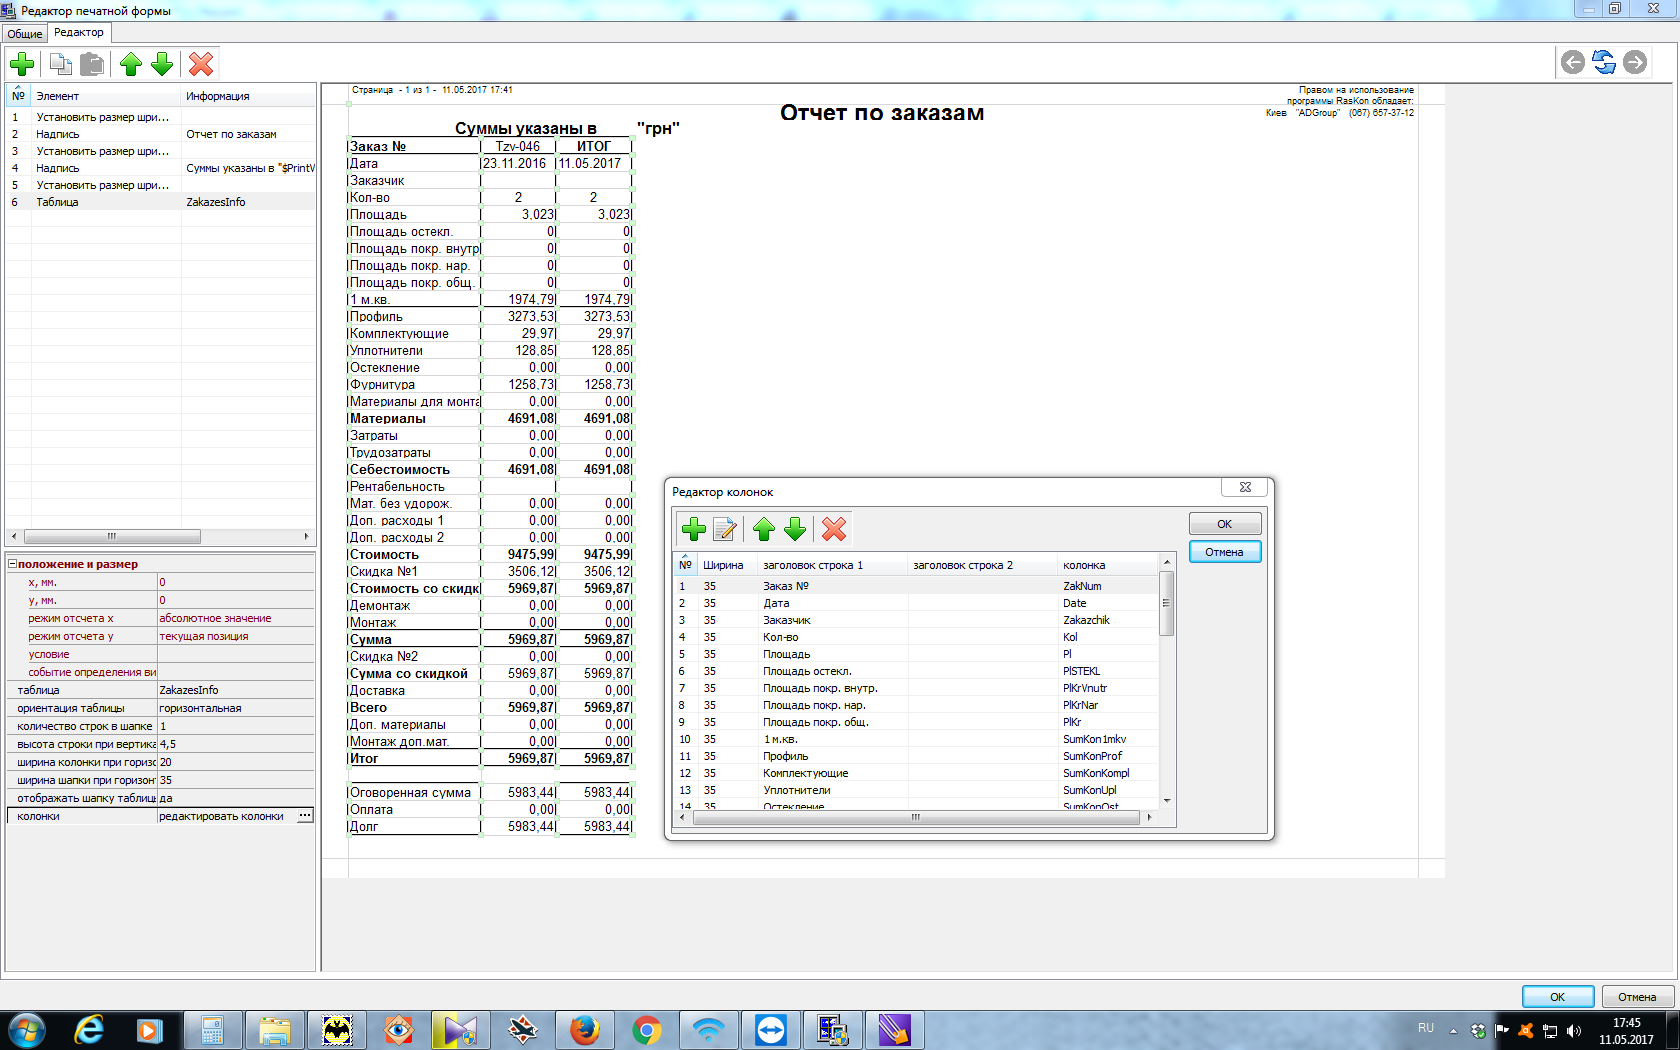
Task: Delete column red cross in column editor
Action: click(x=834, y=529)
